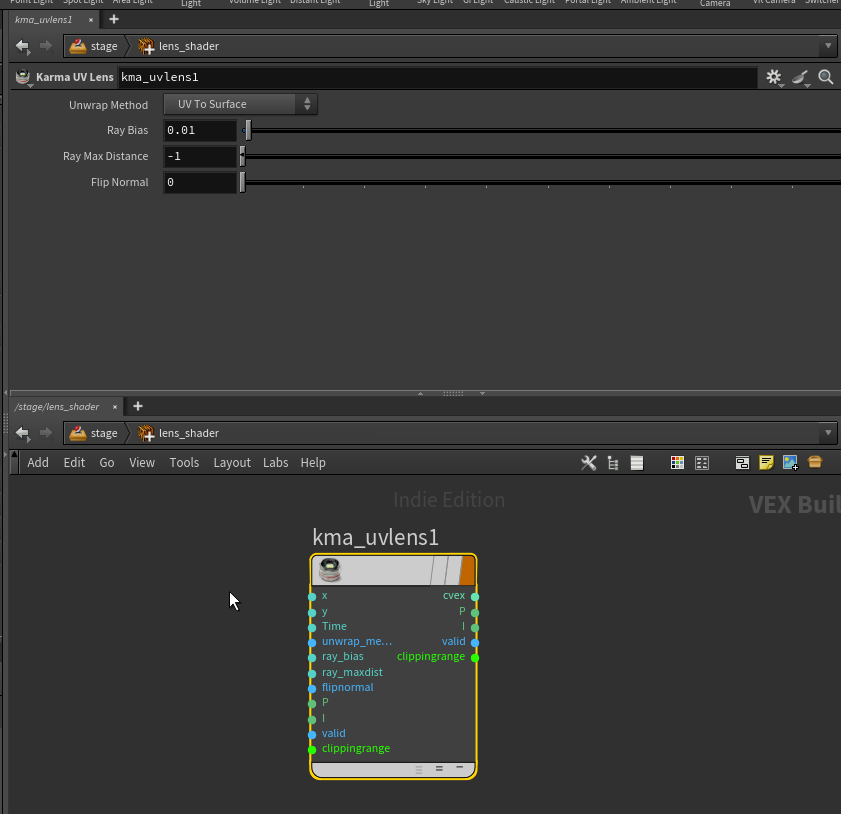The height and width of the screenshot is (814, 841).
Task: Go forward in the parameter pane path history
Action: (x=46, y=46)
